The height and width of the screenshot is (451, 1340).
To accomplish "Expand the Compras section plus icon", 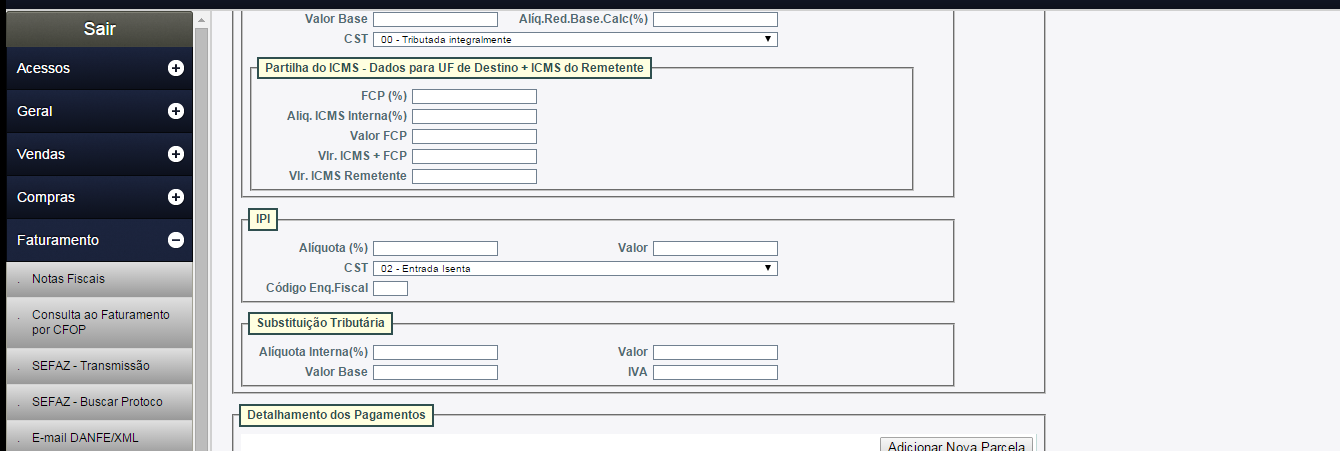I will click(x=176, y=197).
